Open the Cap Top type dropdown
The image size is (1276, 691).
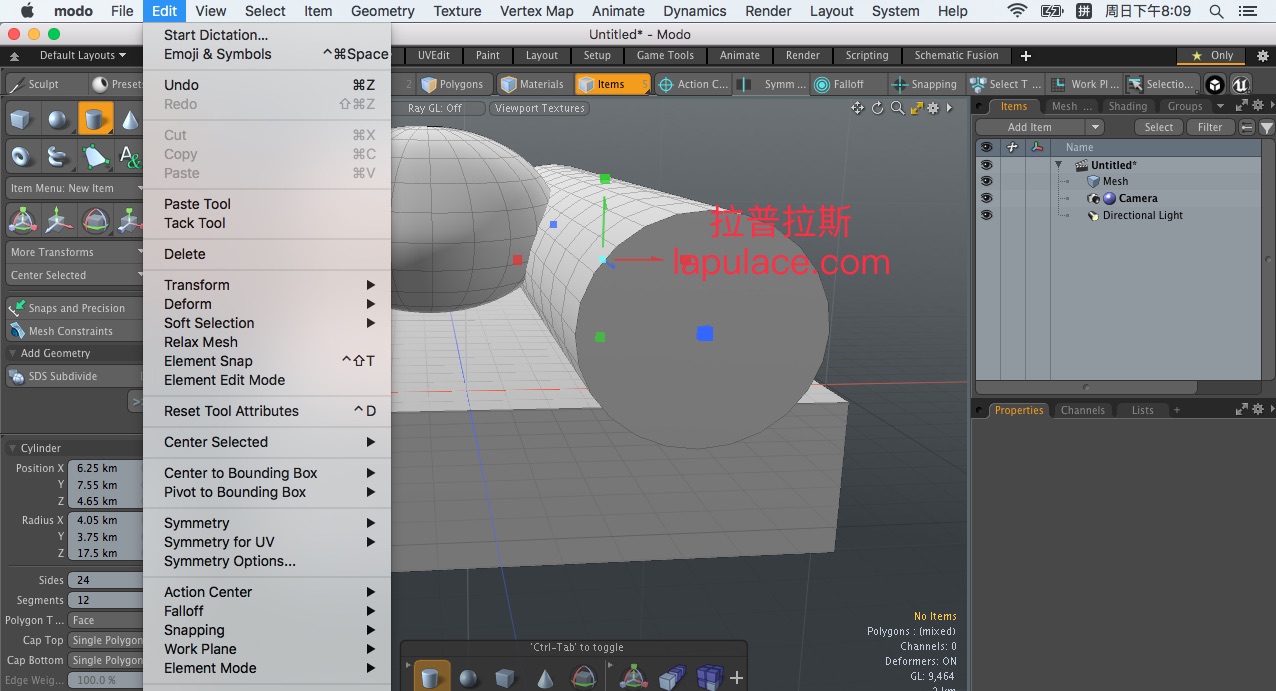(107, 640)
